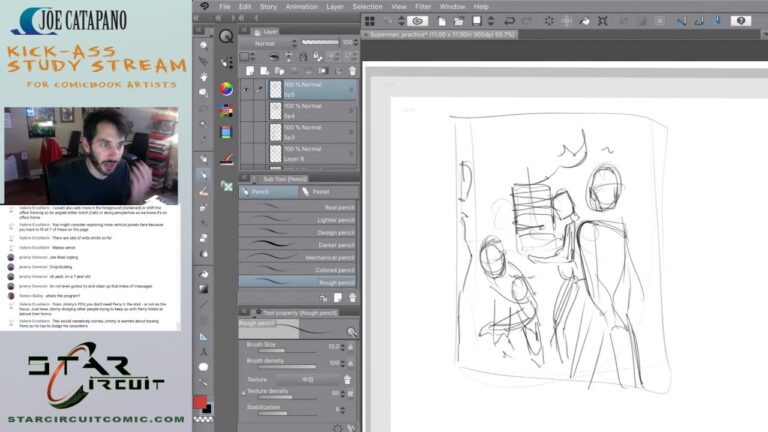Open the Texture selection dropdown

(x=308, y=380)
